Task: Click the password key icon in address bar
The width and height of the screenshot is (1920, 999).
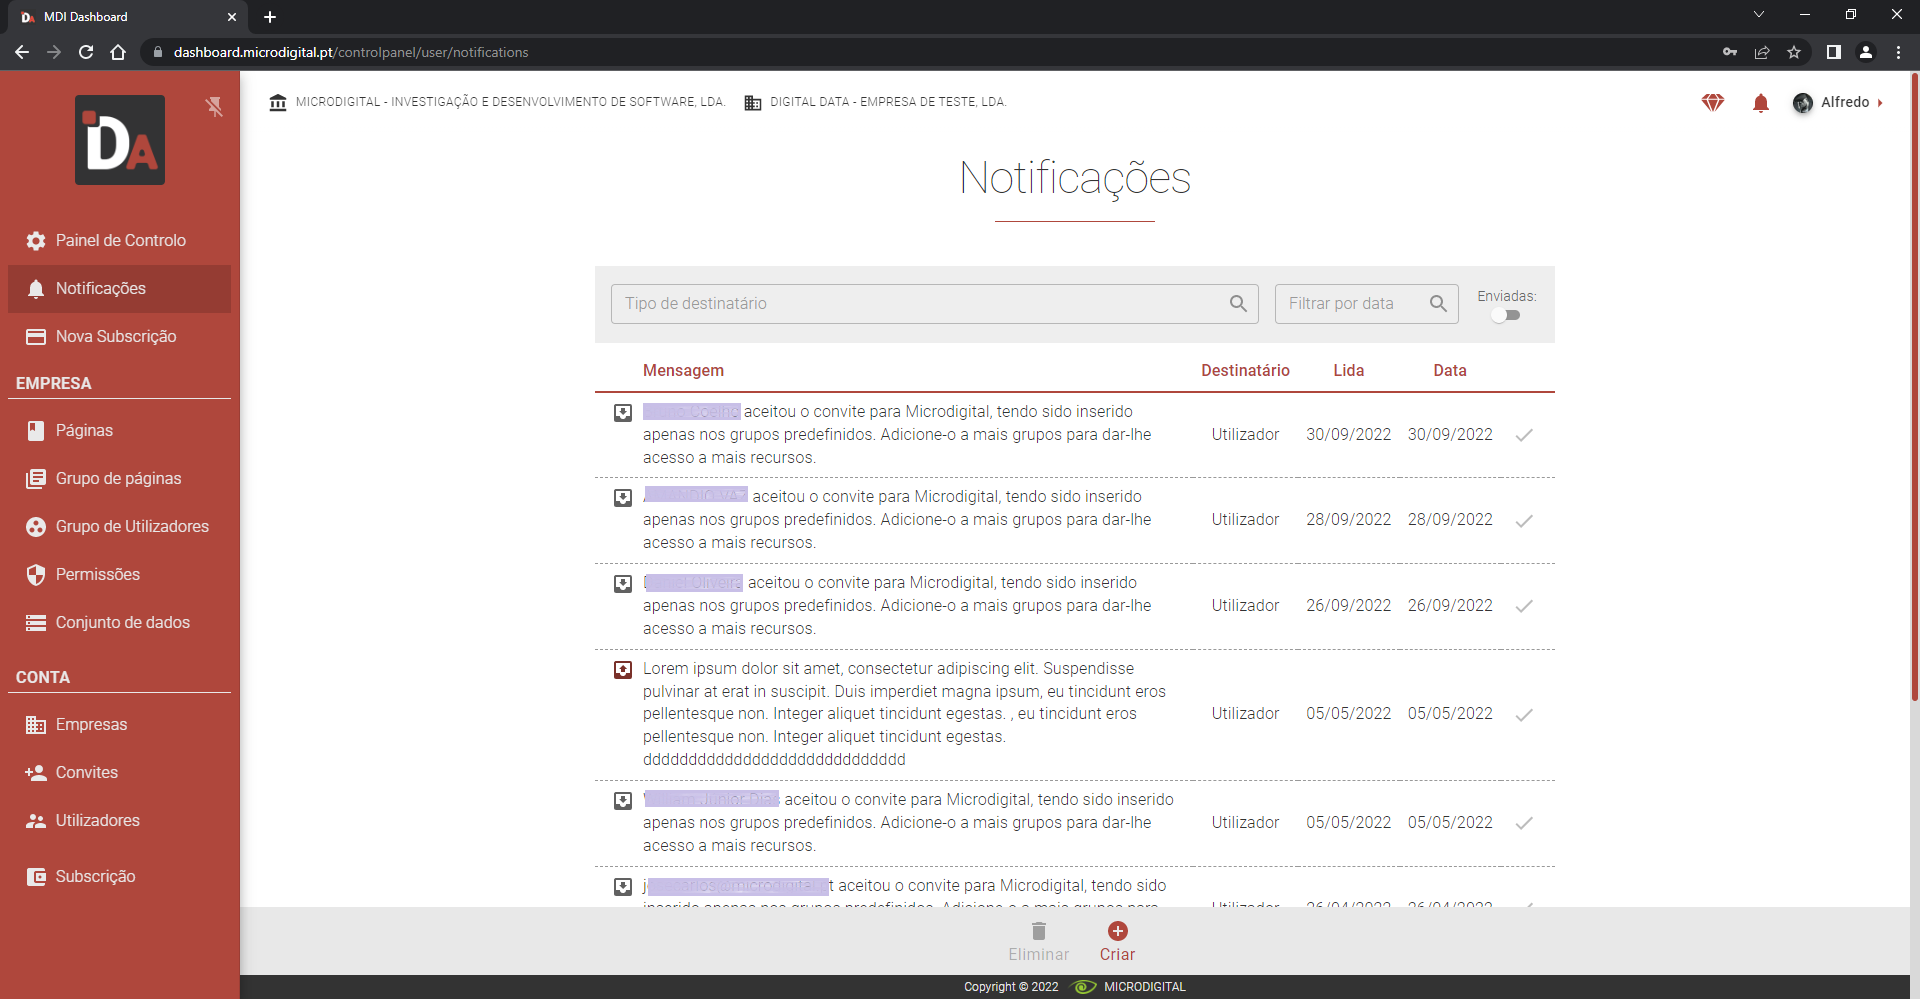Action: pos(1730,52)
